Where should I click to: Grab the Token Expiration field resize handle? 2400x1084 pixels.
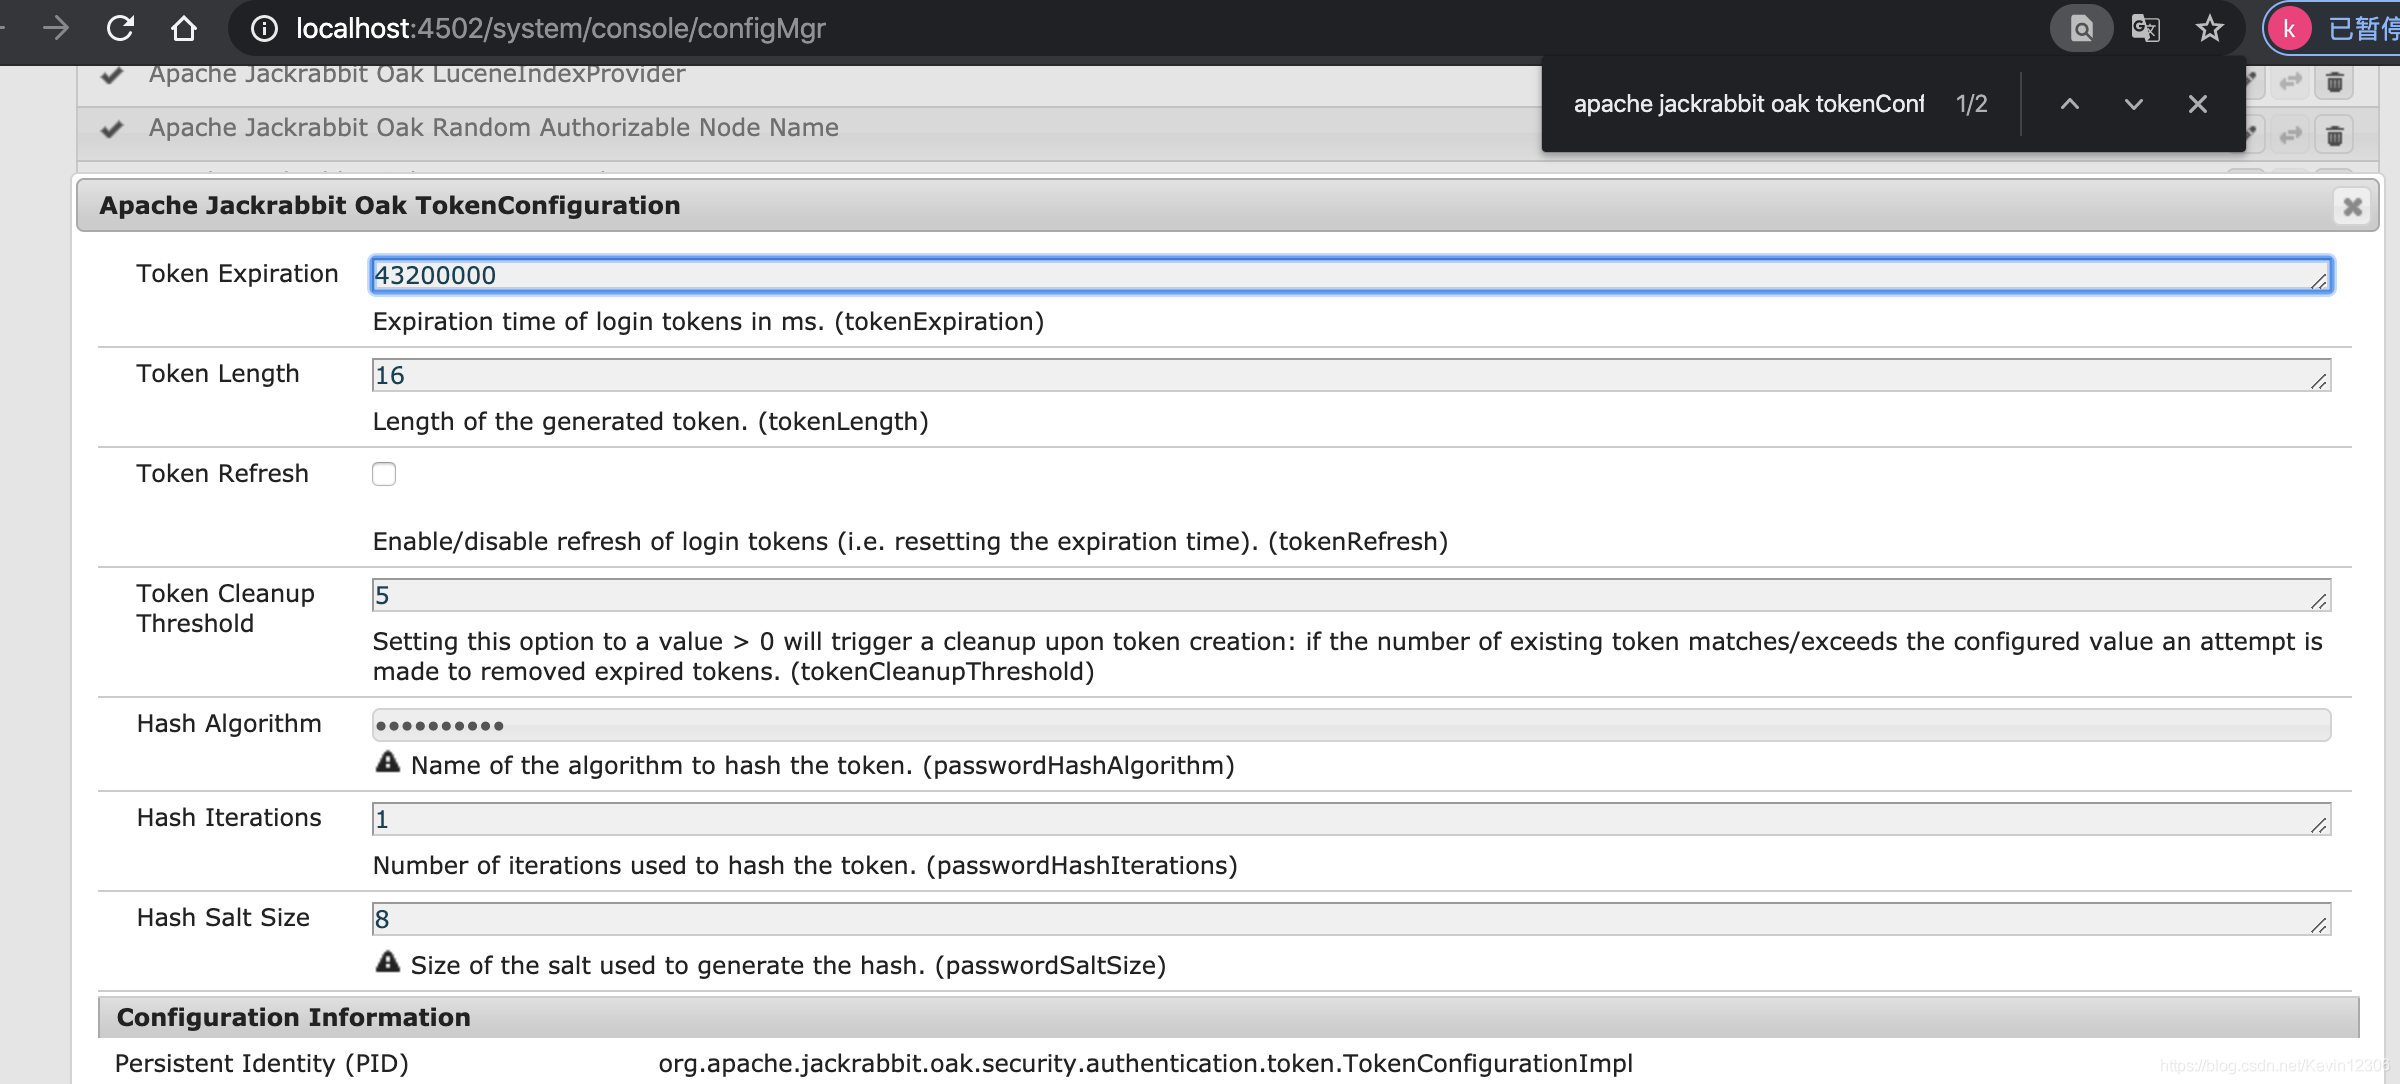click(2319, 281)
